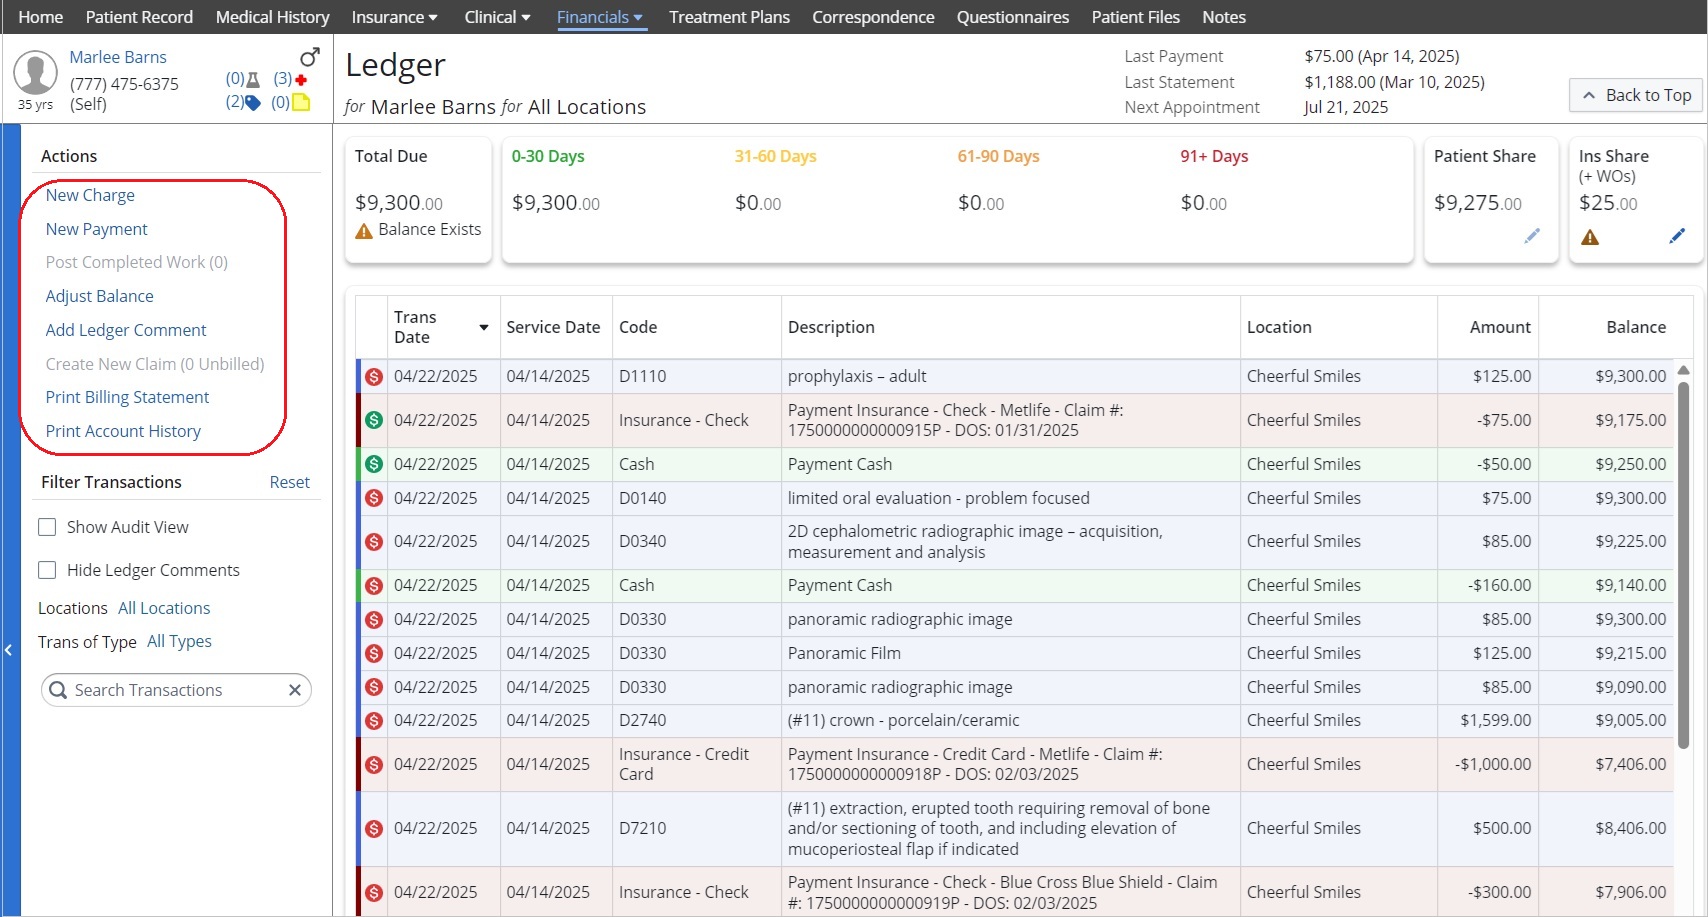Click the Balance Exists warning icon
Viewport: 1708px width, 917px height.
(x=364, y=231)
